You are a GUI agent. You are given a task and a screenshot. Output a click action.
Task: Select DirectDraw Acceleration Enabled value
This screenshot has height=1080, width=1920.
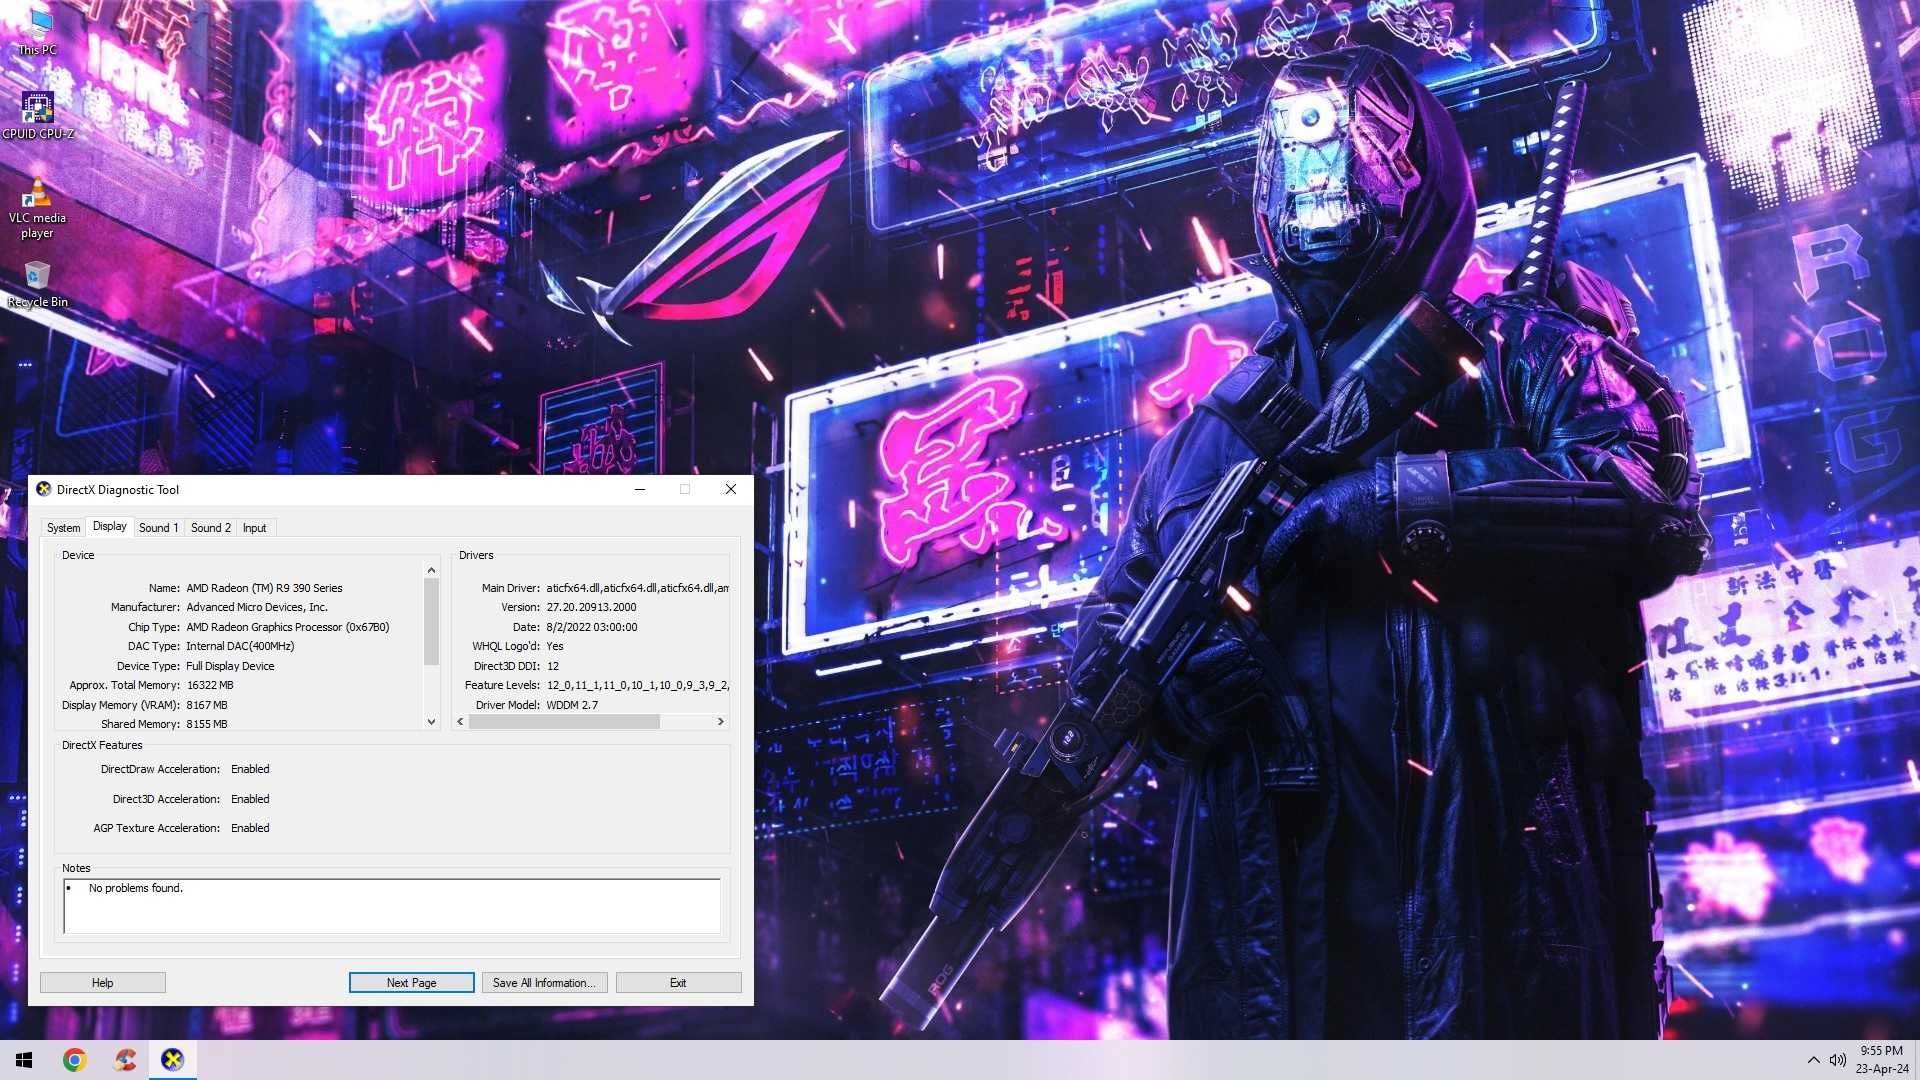point(250,769)
